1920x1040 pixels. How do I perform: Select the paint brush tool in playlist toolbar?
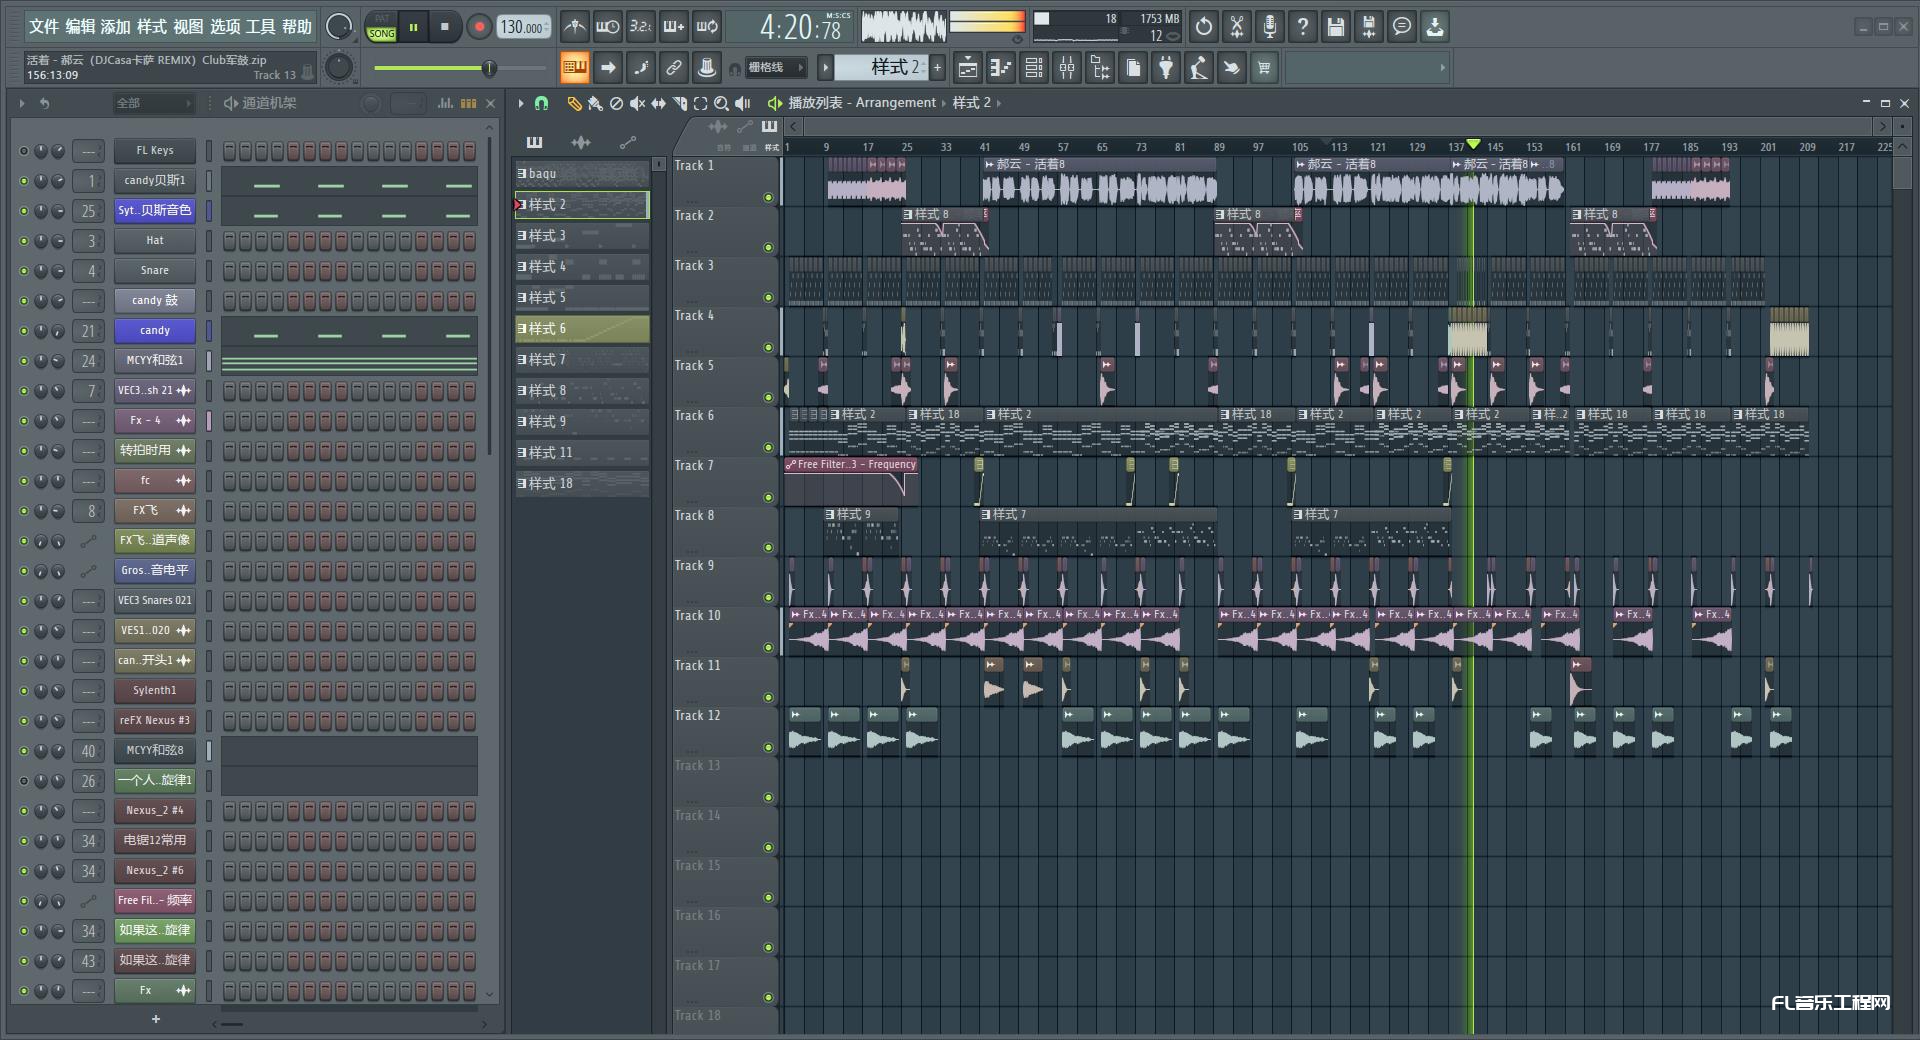(595, 103)
